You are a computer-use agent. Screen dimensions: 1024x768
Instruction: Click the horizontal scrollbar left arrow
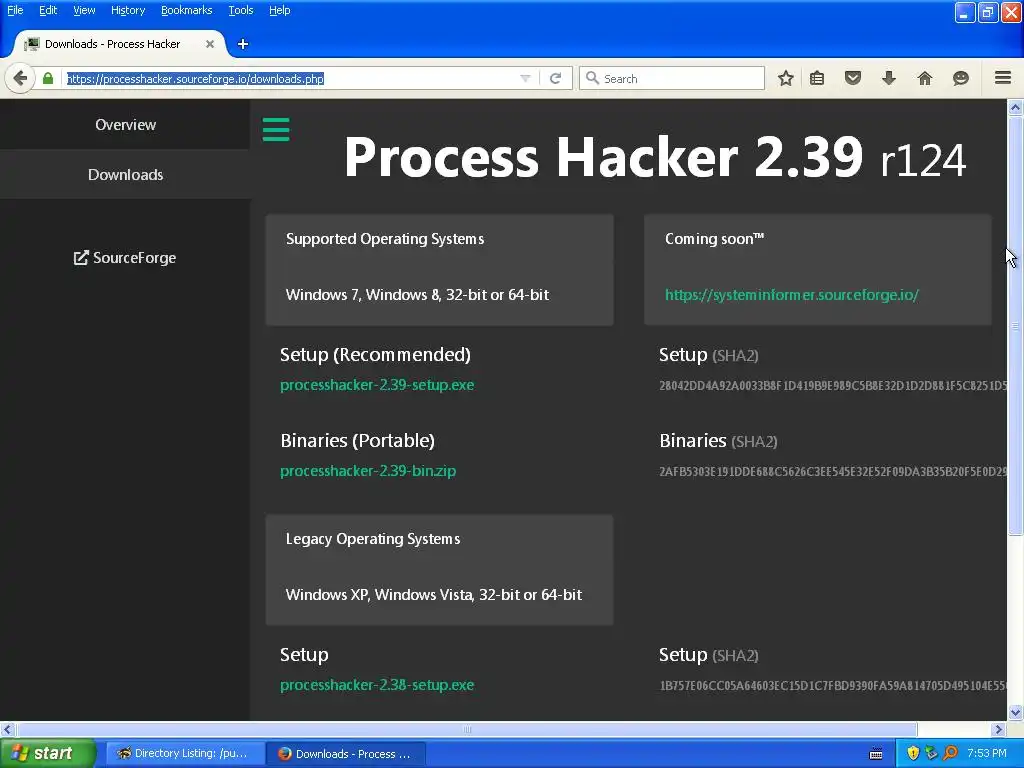click(7, 729)
